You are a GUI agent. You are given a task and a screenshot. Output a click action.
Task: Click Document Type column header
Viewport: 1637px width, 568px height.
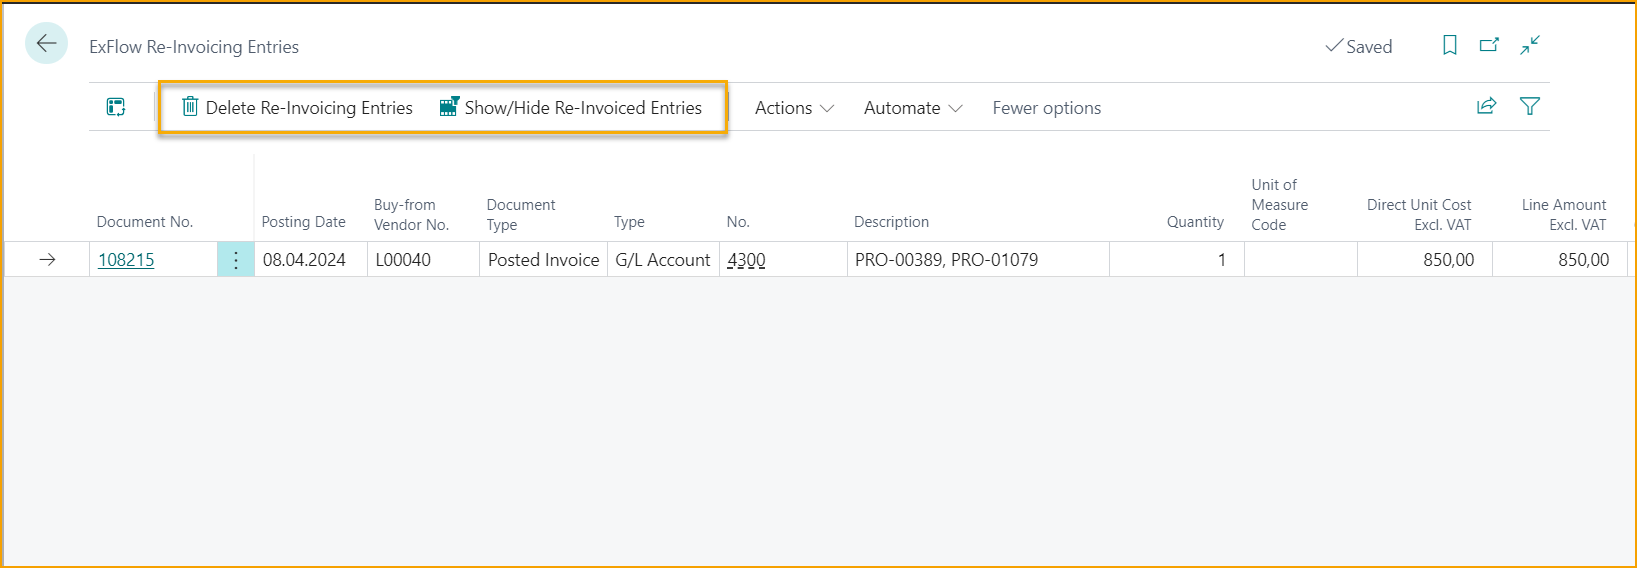(x=521, y=214)
